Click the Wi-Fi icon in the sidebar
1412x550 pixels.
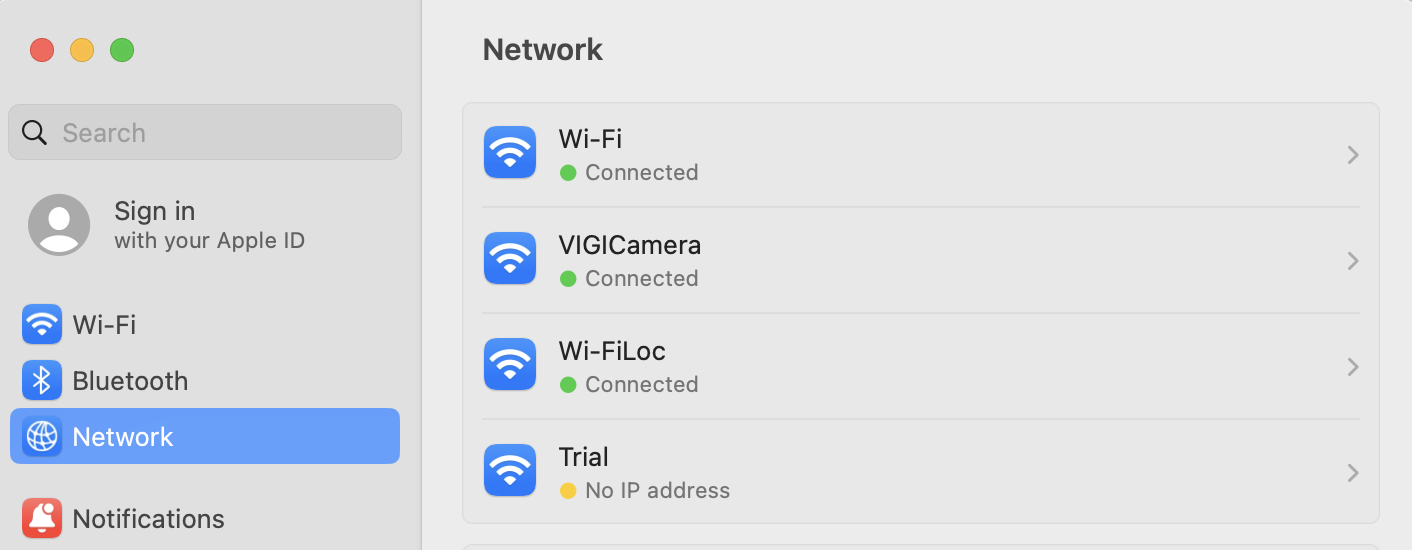[42, 325]
